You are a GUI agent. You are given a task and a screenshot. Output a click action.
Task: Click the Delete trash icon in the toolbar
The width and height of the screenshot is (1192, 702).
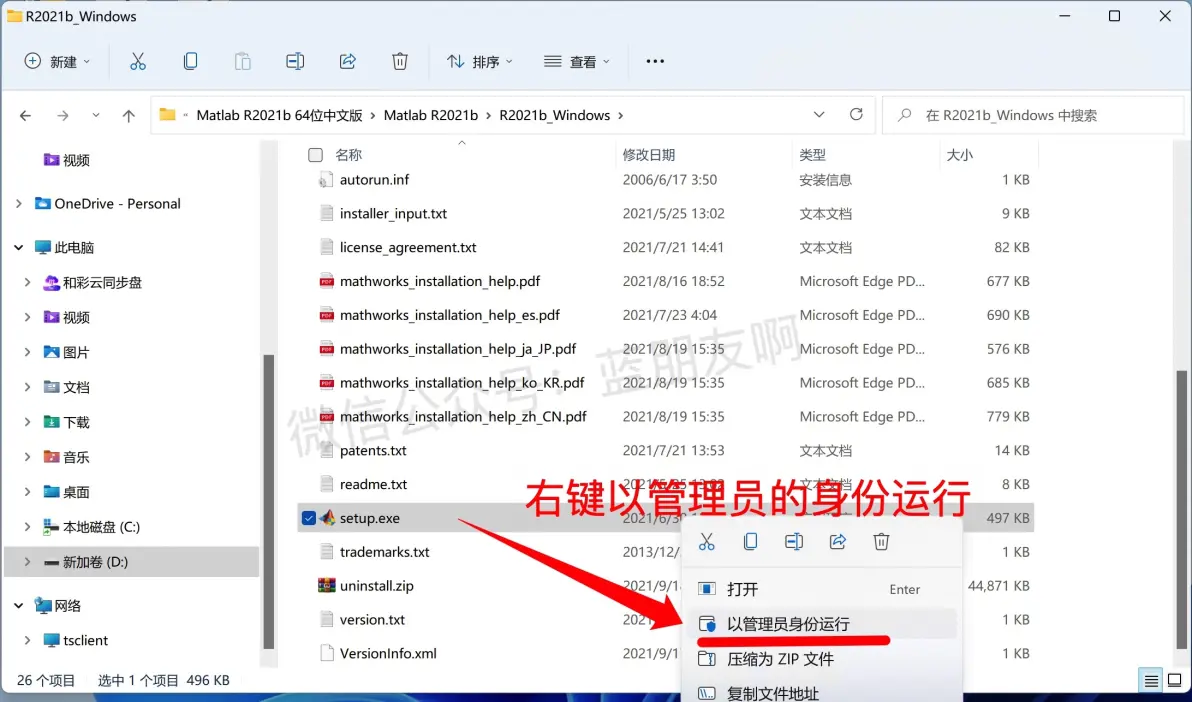pos(400,62)
